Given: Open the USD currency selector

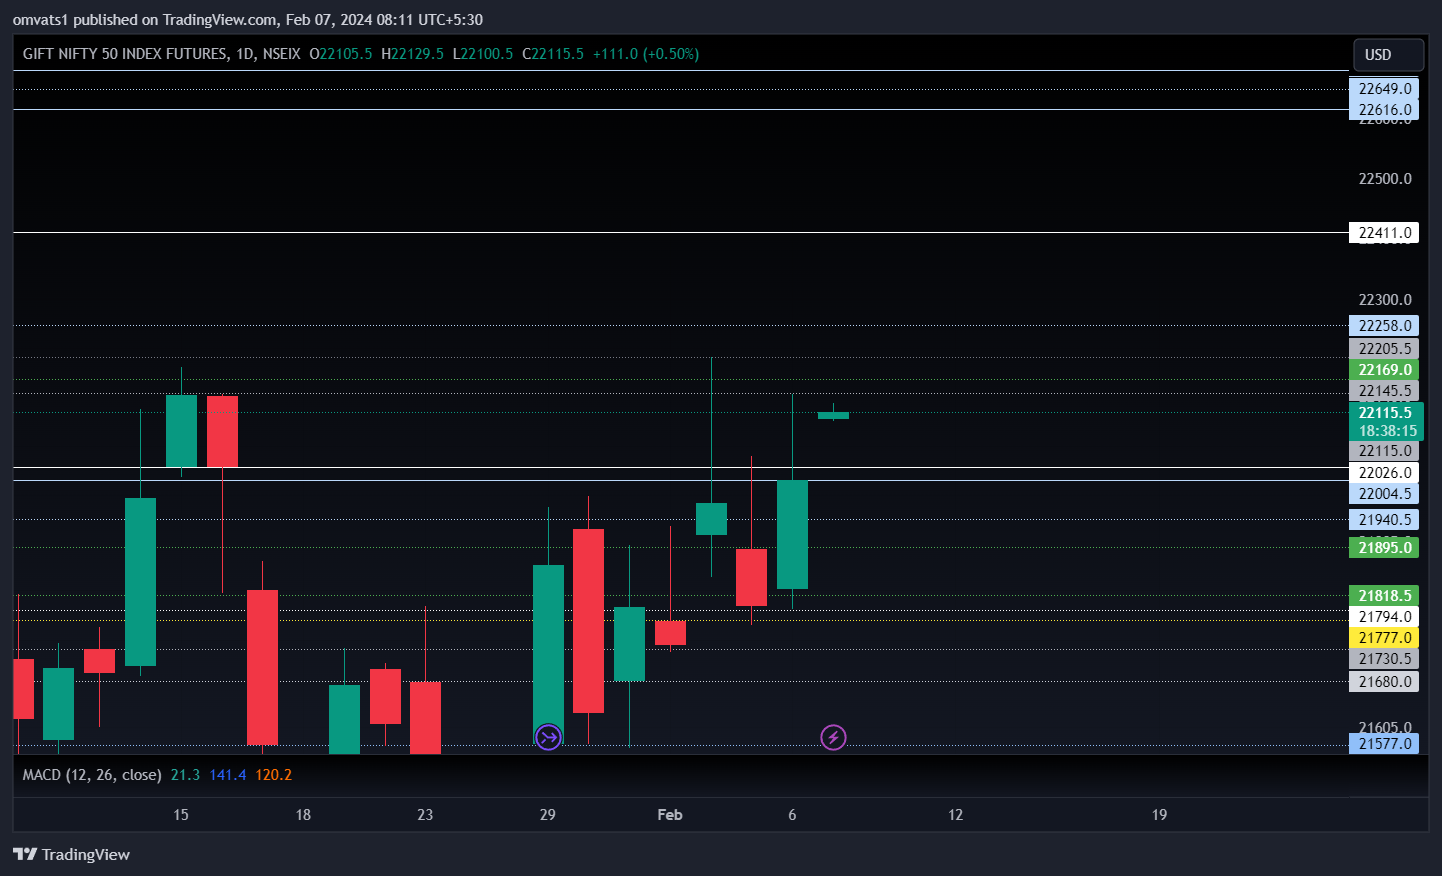Looking at the screenshot, I should tap(1388, 55).
